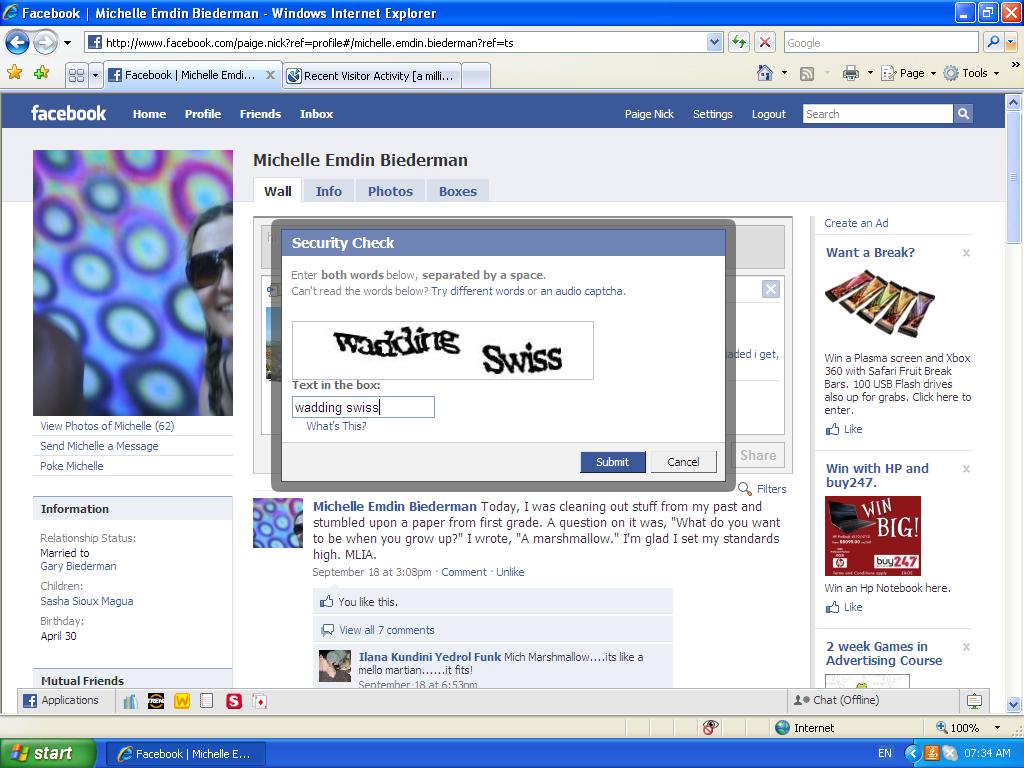The width and height of the screenshot is (1024, 768).
Task: Switch to the Photos profile tab
Action: [390, 191]
